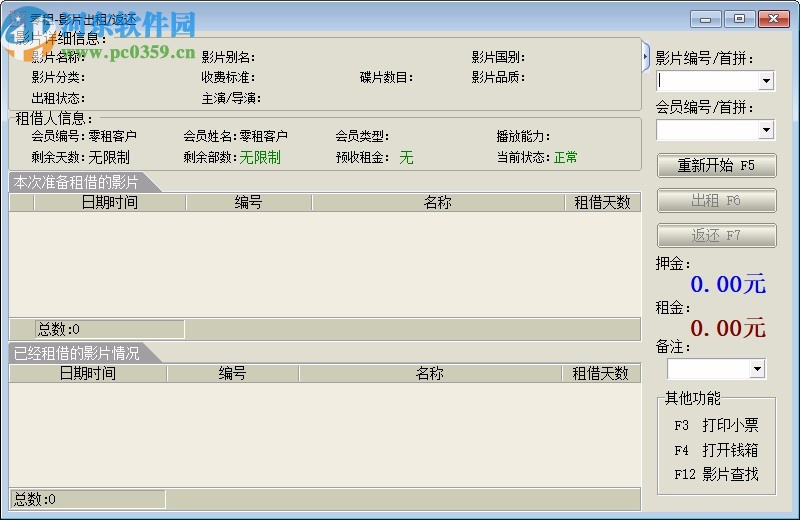The width and height of the screenshot is (800, 520).
Task: Click the 出租 F6 button
Action: [716, 201]
